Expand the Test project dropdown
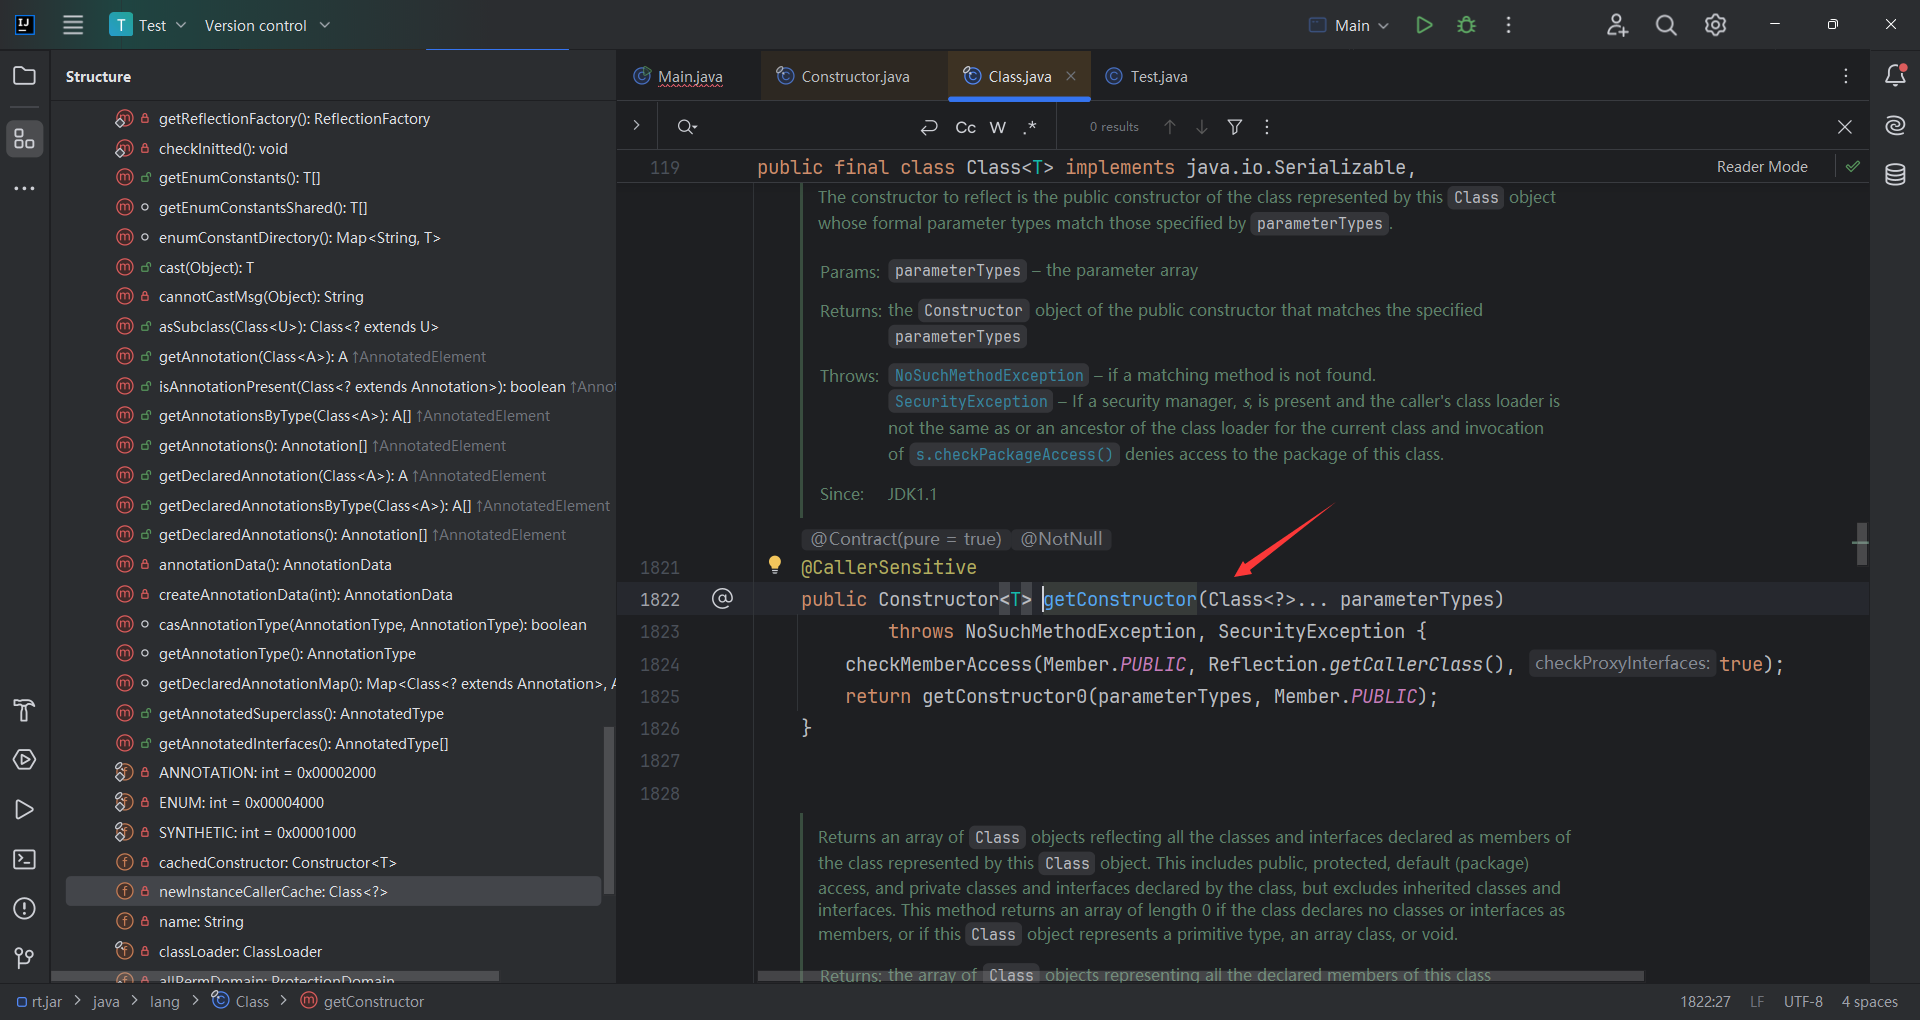 pyautogui.click(x=148, y=25)
